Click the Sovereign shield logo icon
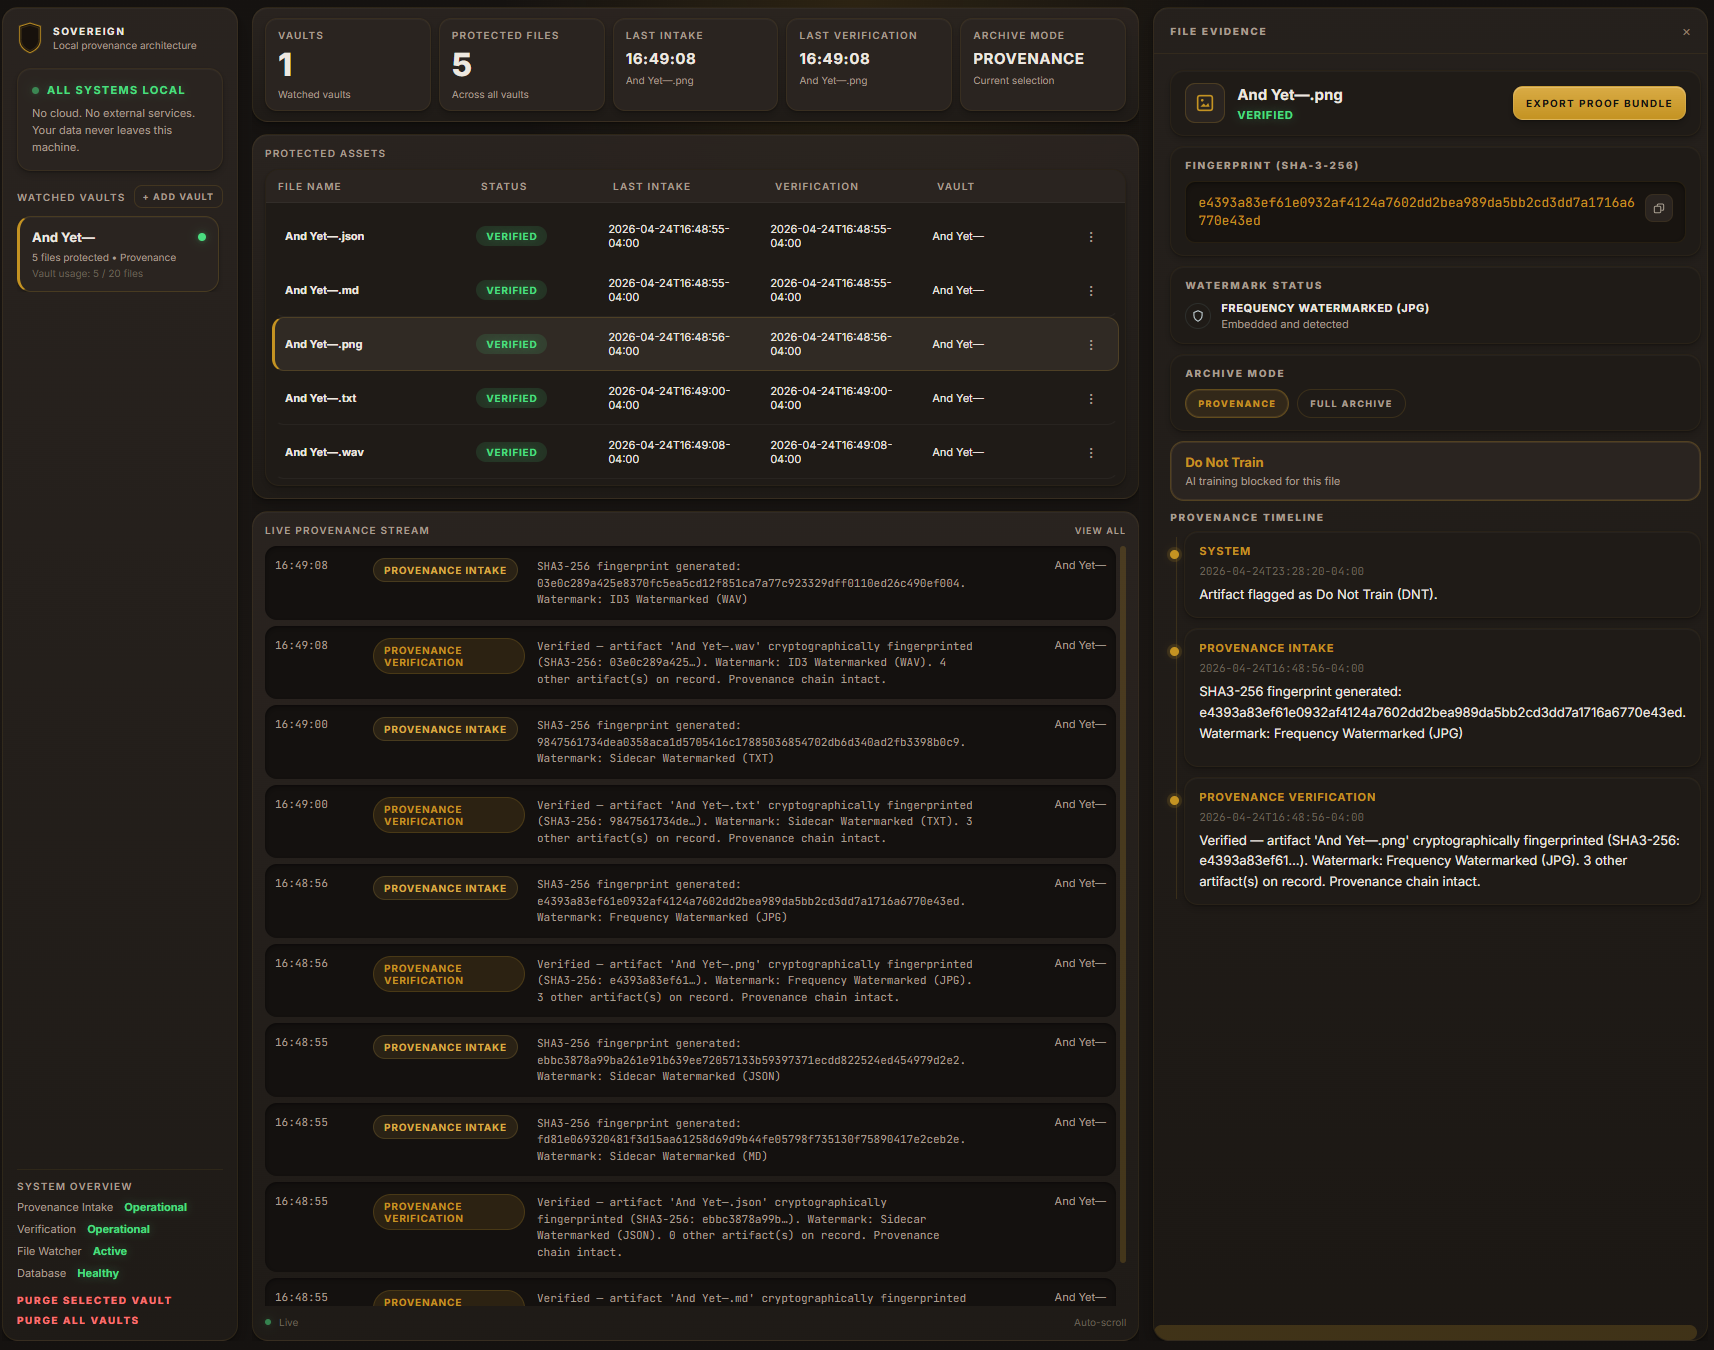This screenshot has height=1350, width=1714. click(30, 38)
